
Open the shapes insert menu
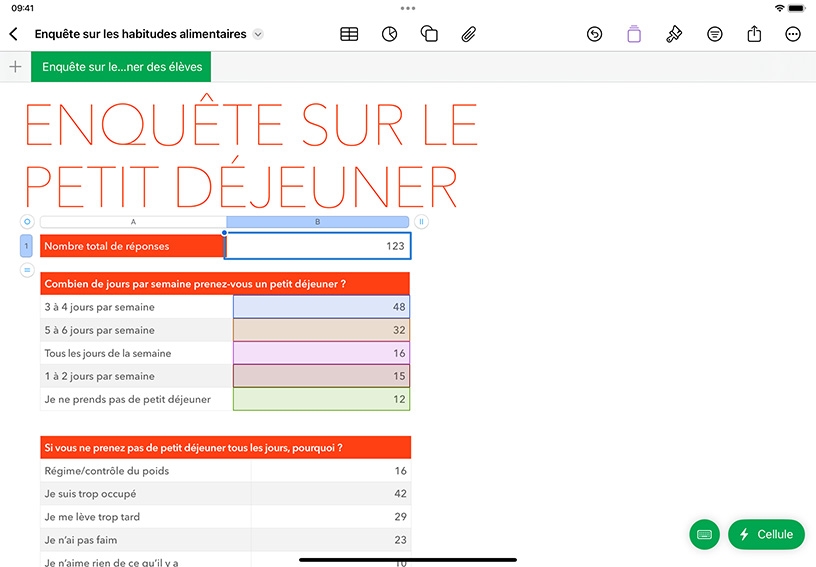click(x=429, y=34)
